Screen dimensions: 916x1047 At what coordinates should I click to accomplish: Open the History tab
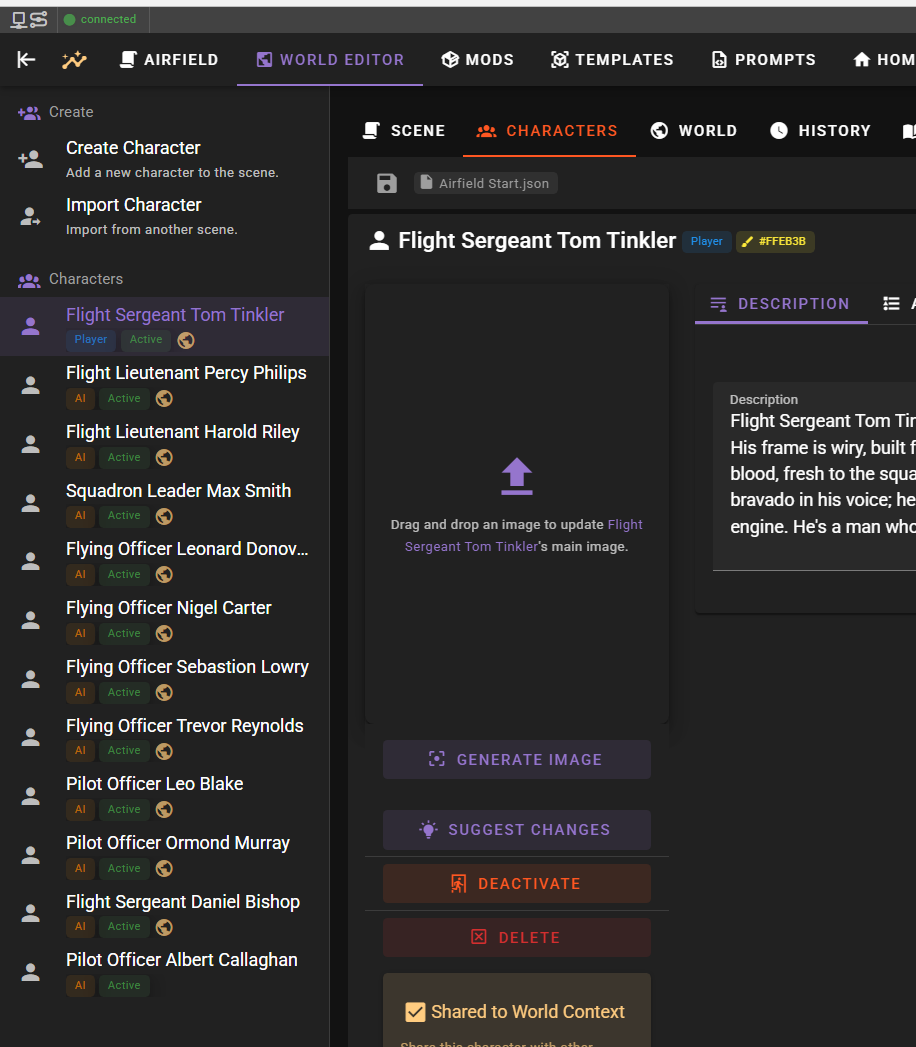coord(821,131)
